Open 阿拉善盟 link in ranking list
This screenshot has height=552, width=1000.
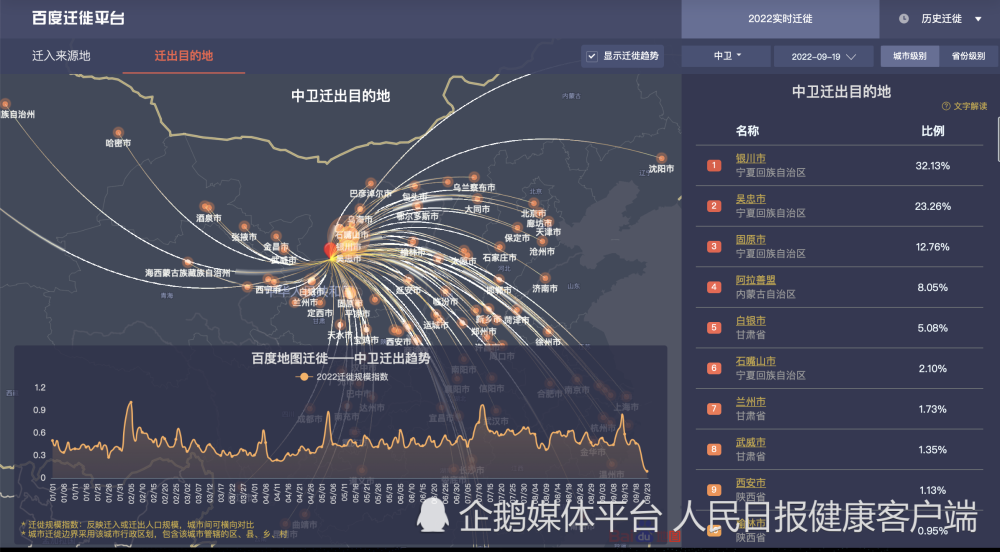click(x=756, y=280)
